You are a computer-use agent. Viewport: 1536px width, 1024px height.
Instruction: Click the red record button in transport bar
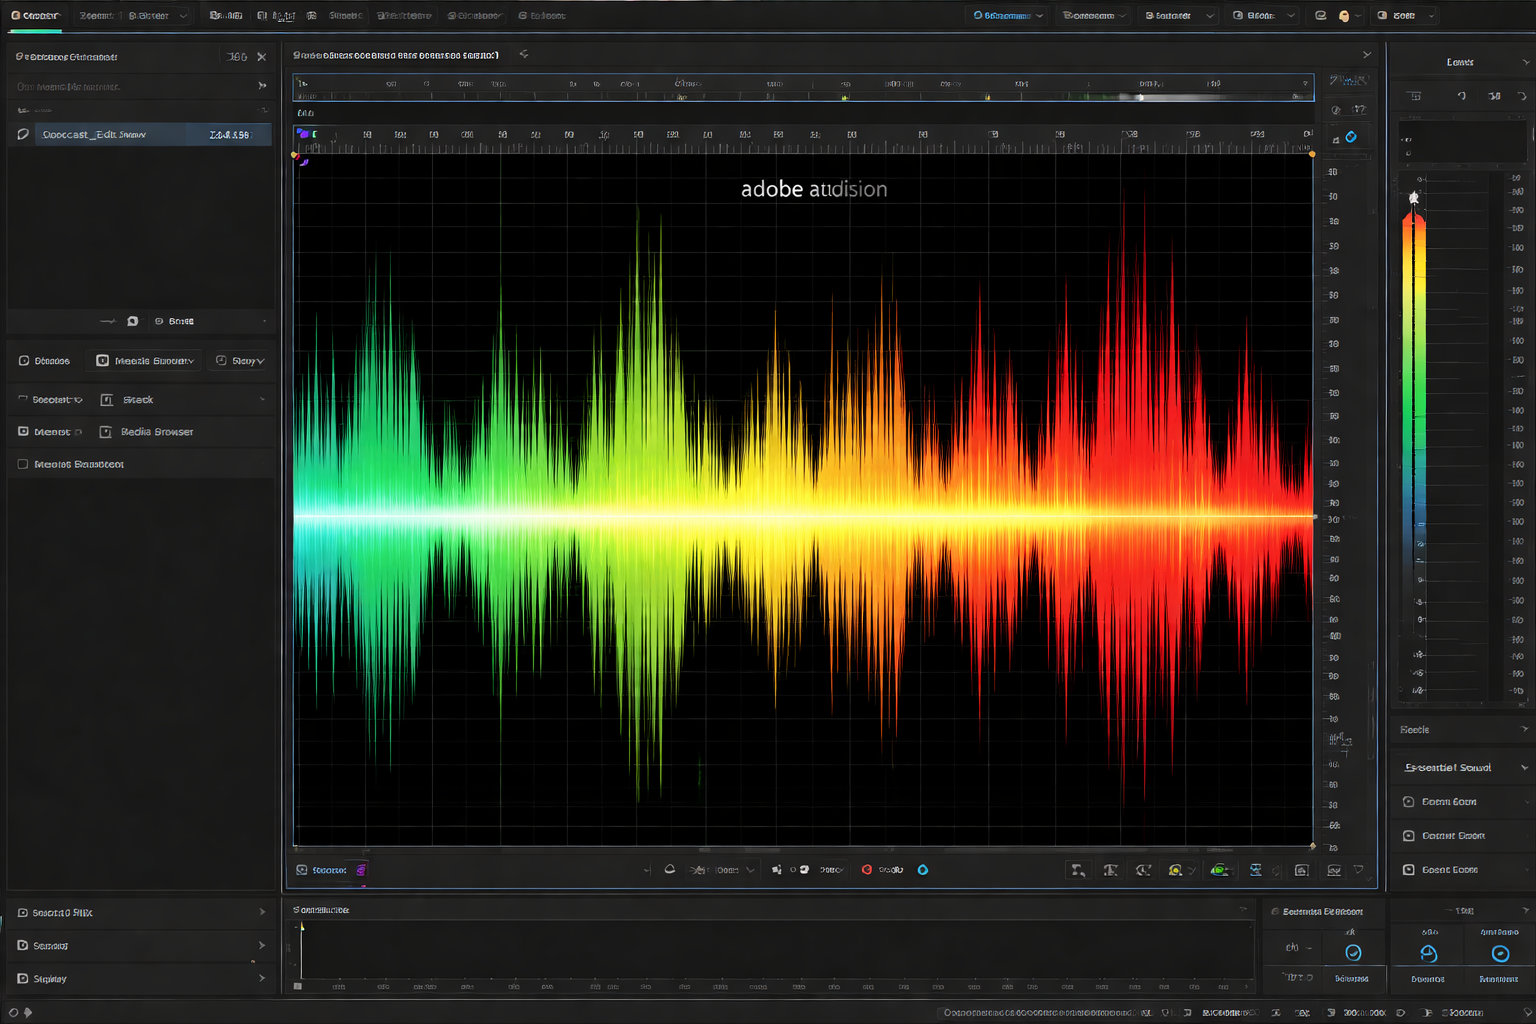point(867,870)
